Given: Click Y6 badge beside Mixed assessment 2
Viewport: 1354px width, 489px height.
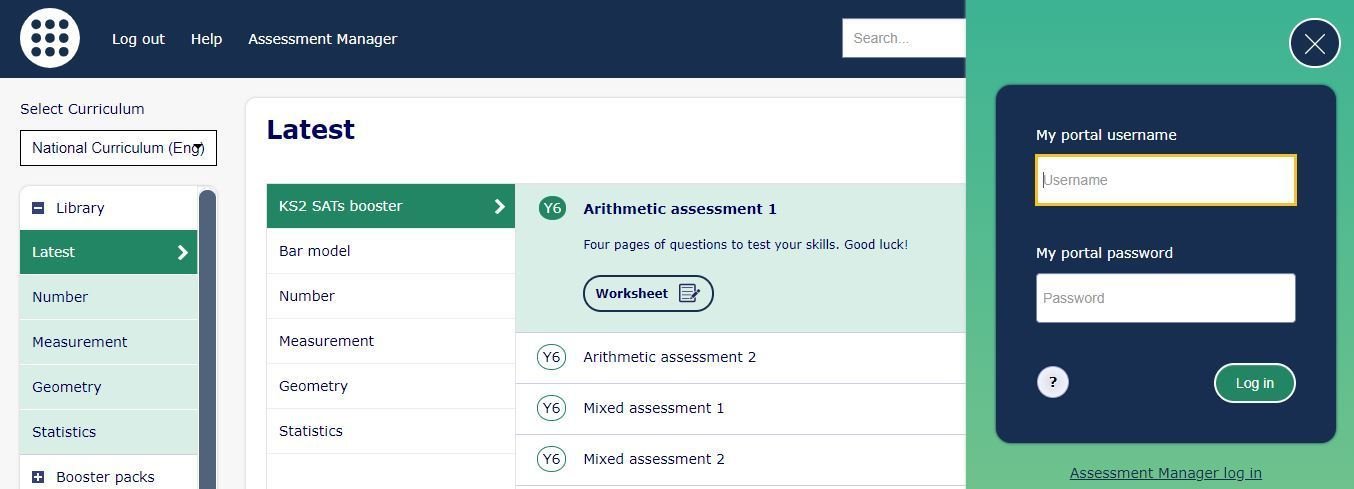Looking at the screenshot, I should (552, 459).
